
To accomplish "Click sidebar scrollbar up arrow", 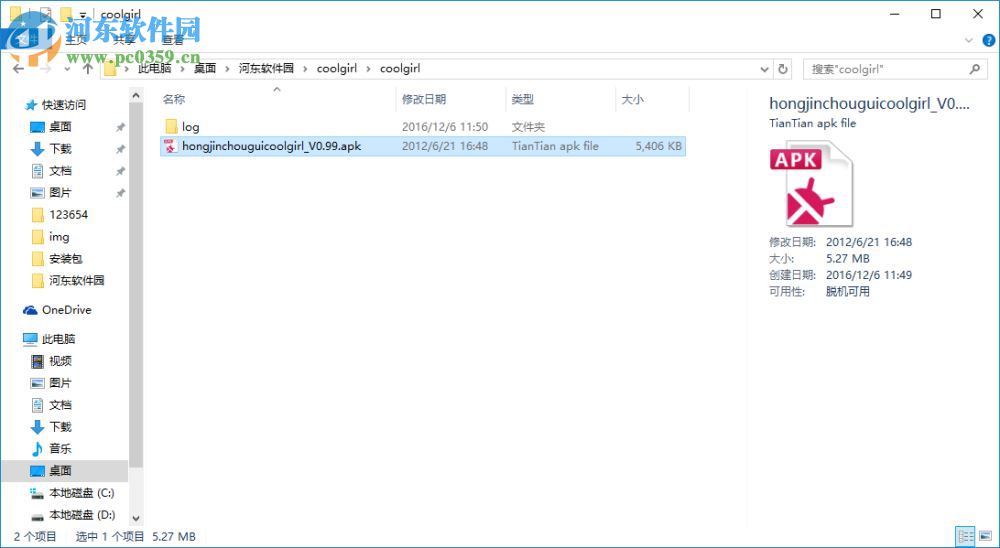I will 135,96.
